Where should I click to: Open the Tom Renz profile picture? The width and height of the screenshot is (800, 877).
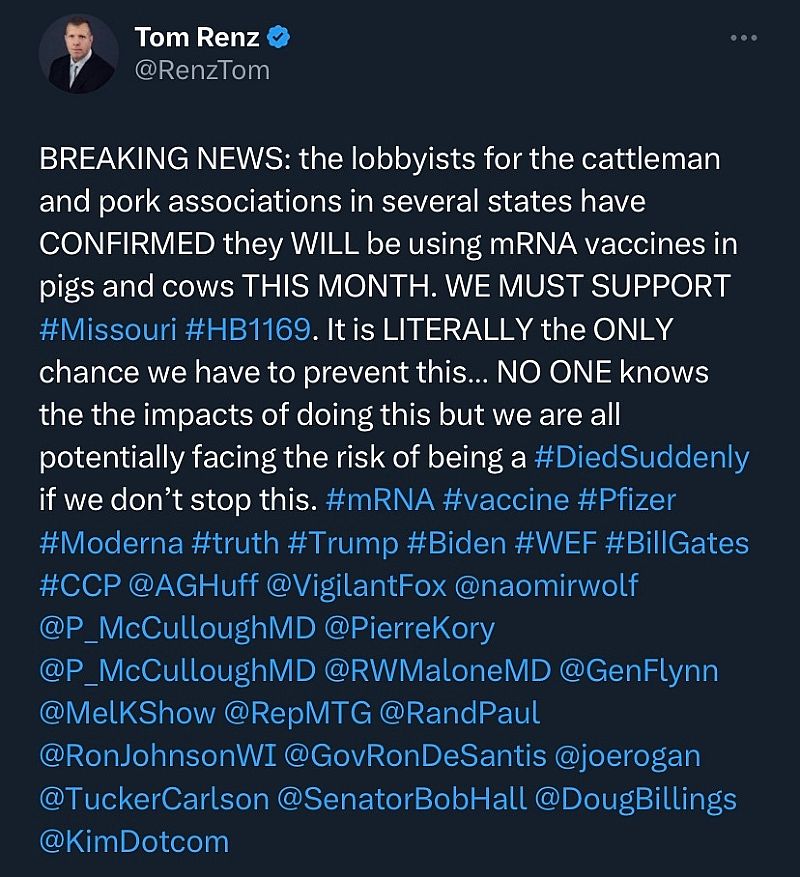point(78,54)
